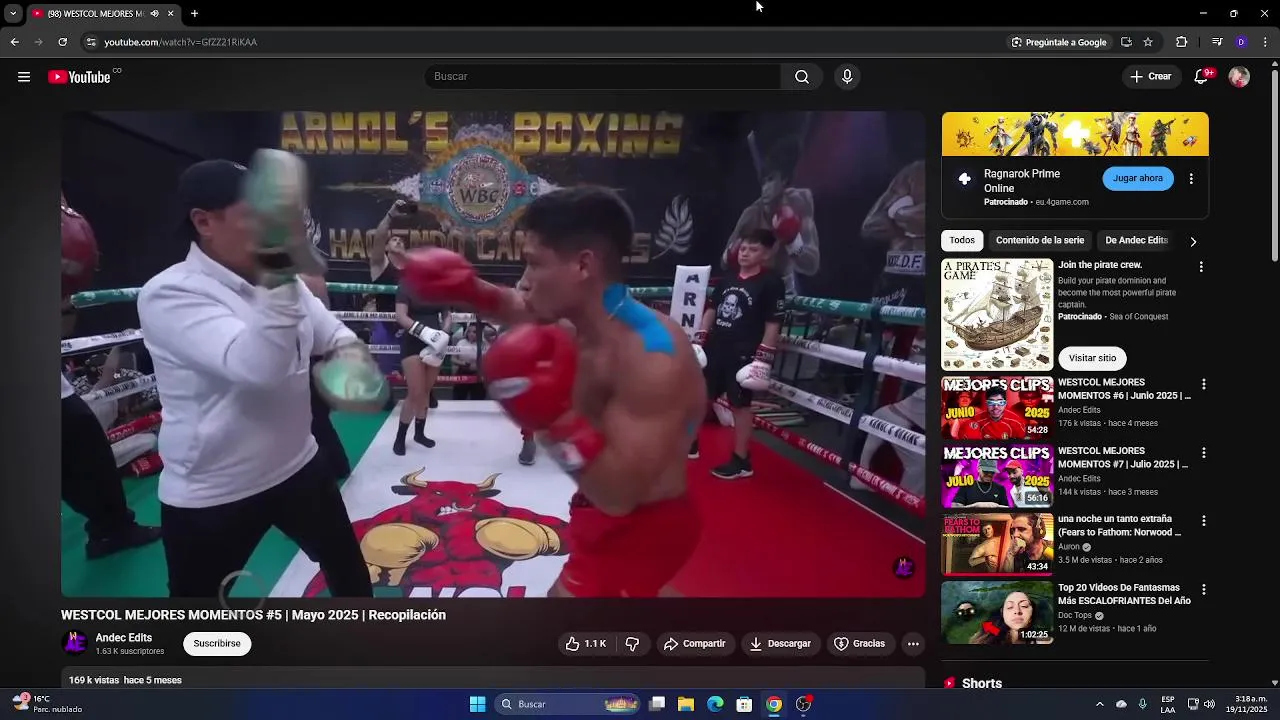Go back with browser back arrow
This screenshot has width=1280, height=720.
click(x=14, y=42)
